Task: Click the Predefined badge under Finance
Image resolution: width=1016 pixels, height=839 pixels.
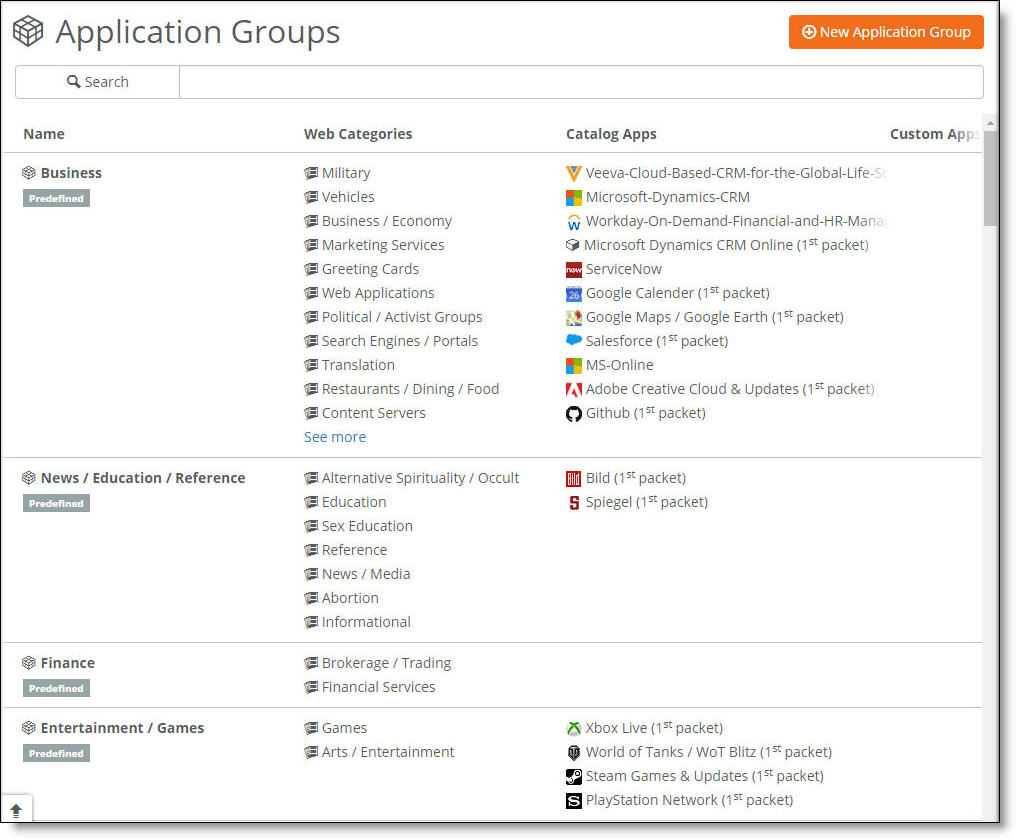Action: click(x=56, y=688)
